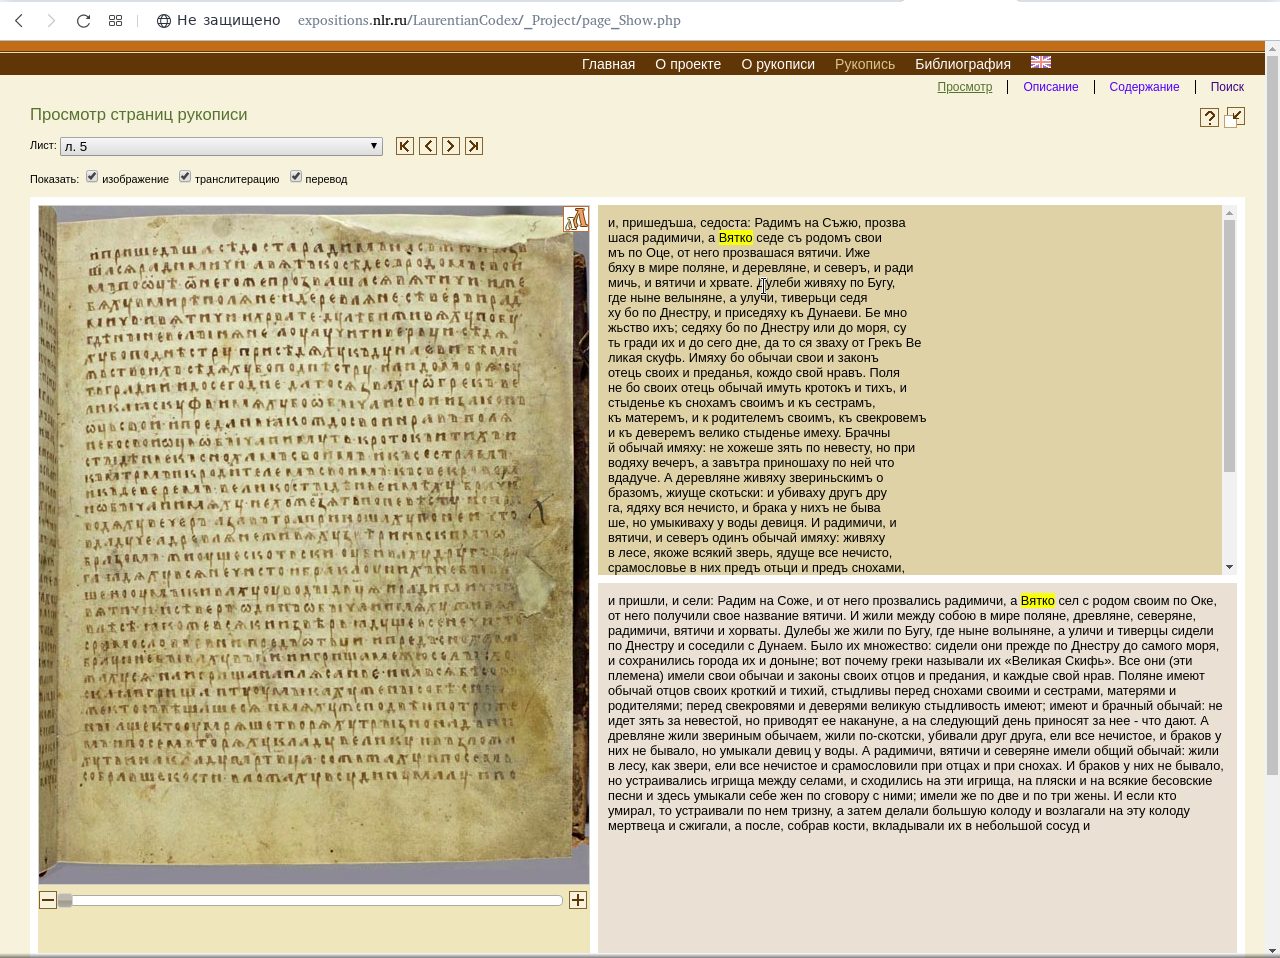Follow the Поиск link
This screenshot has height=958, width=1280.
pos(1227,87)
